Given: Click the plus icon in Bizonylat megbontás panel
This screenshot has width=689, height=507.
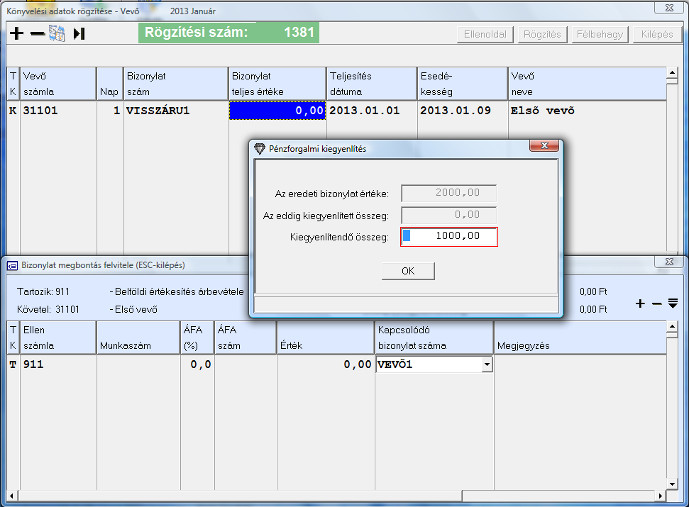Looking at the screenshot, I should (x=641, y=303).
